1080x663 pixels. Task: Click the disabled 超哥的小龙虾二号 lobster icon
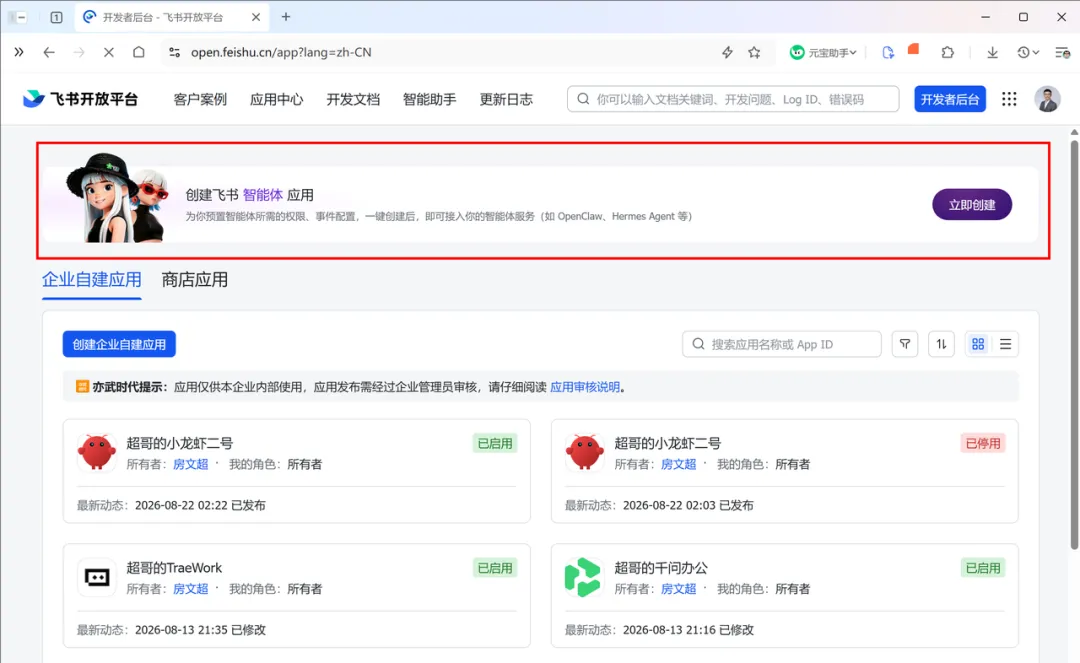pos(584,453)
